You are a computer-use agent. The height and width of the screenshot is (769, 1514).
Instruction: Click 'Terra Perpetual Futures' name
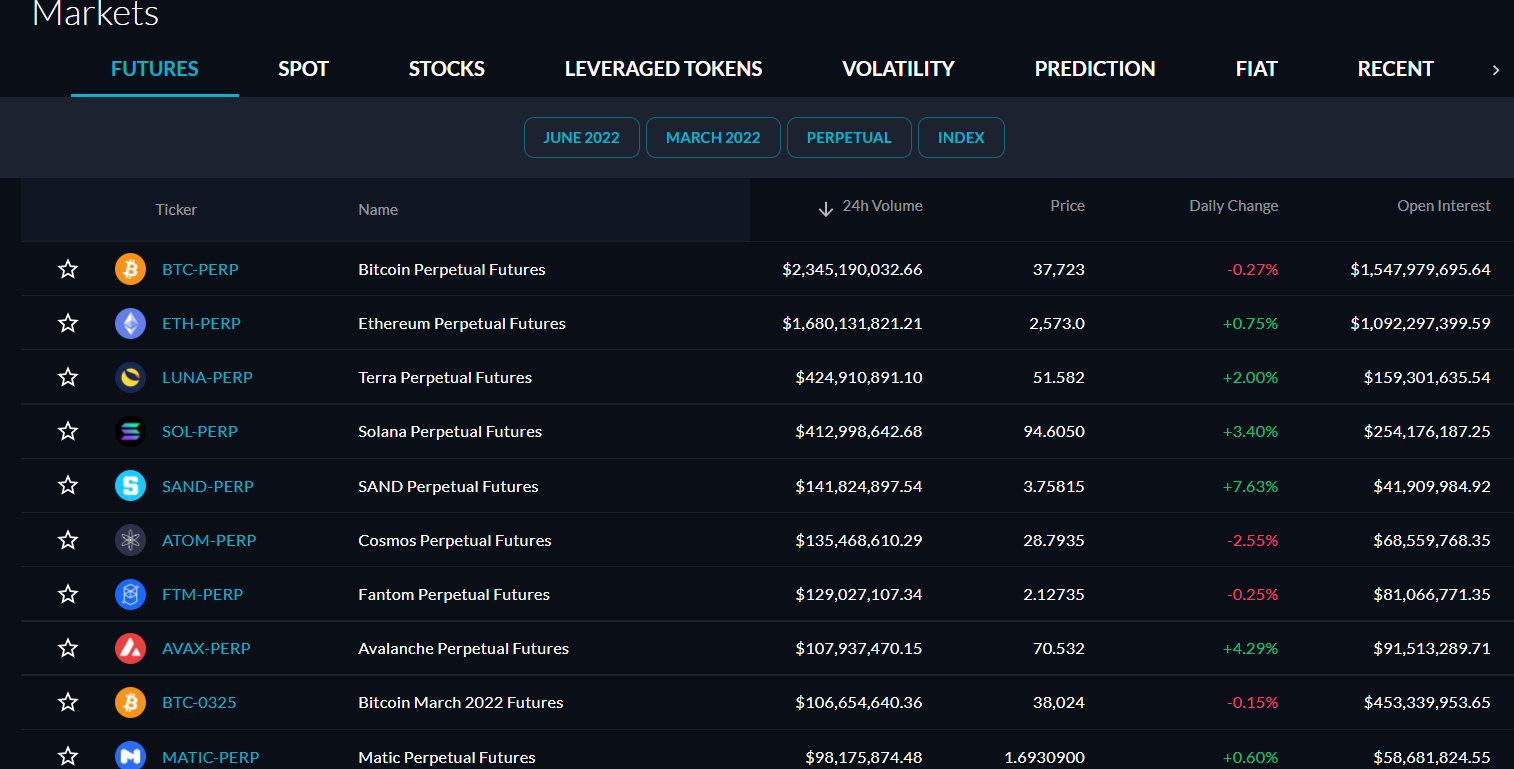click(x=445, y=377)
